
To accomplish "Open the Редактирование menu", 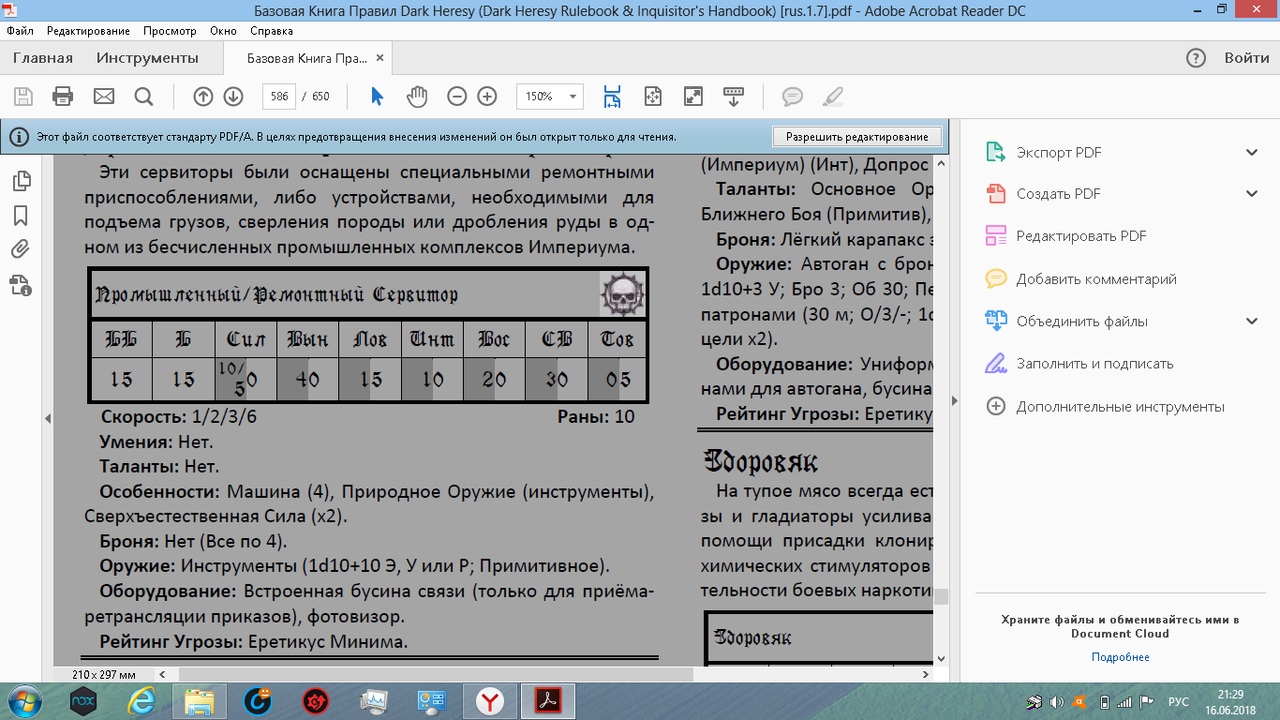I will click(88, 31).
